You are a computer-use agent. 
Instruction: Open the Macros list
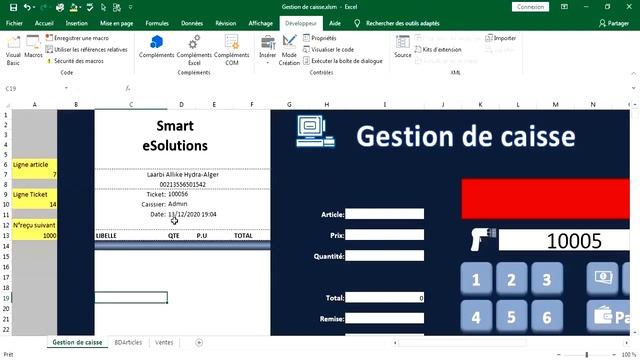click(33, 47)
